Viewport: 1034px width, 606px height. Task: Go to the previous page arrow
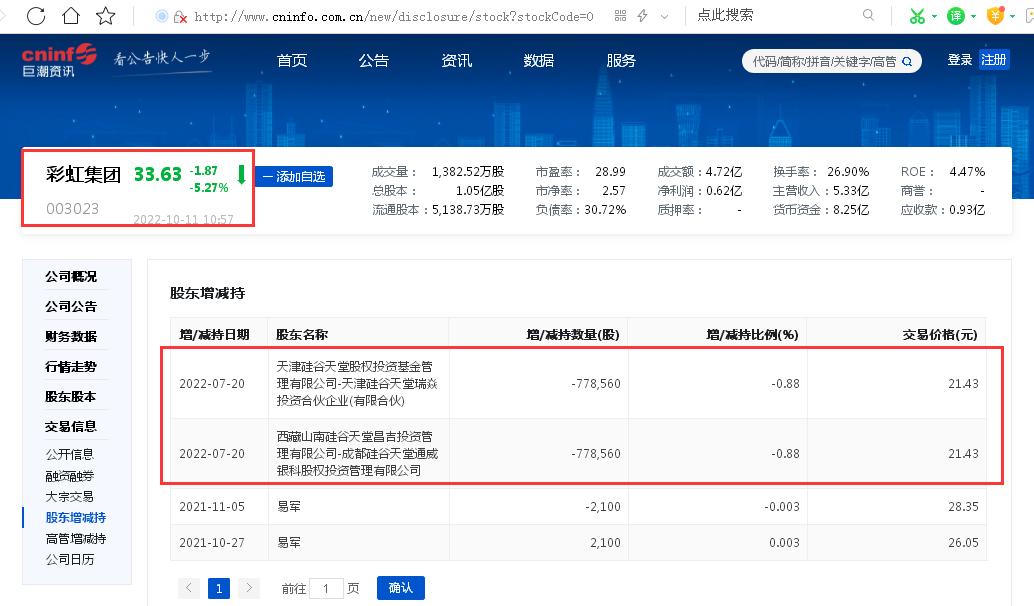[189, 588]
